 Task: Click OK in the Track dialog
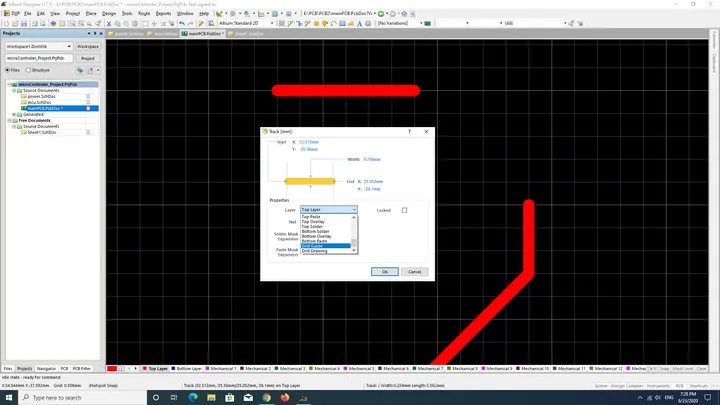click(384, 272)
